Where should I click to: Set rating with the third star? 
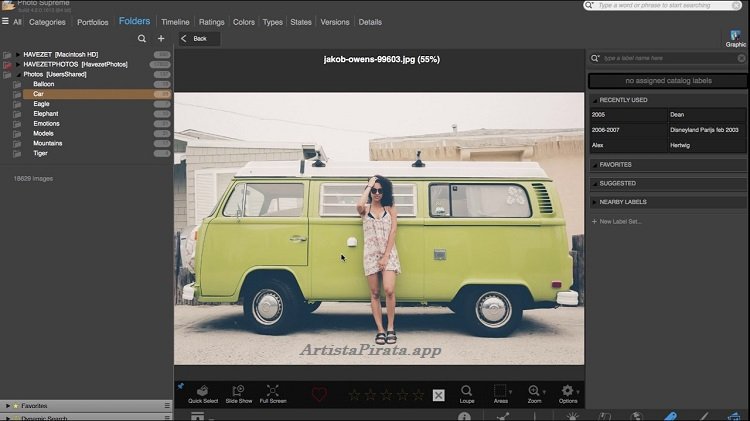pos(387,395)
